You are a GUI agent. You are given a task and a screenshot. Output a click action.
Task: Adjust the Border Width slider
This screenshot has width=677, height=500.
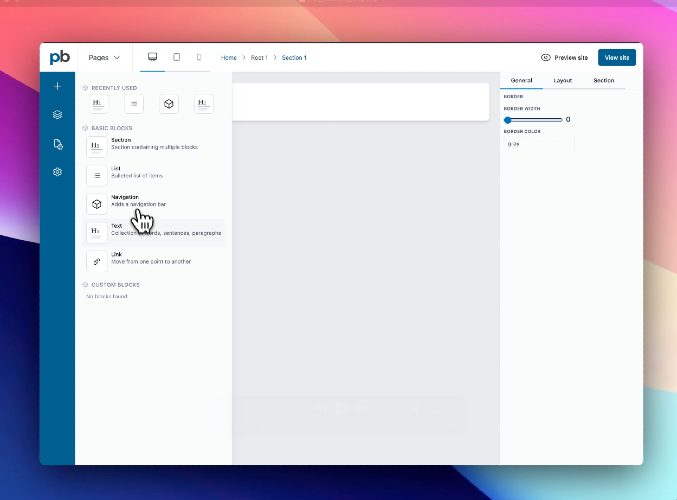(533, 120)
